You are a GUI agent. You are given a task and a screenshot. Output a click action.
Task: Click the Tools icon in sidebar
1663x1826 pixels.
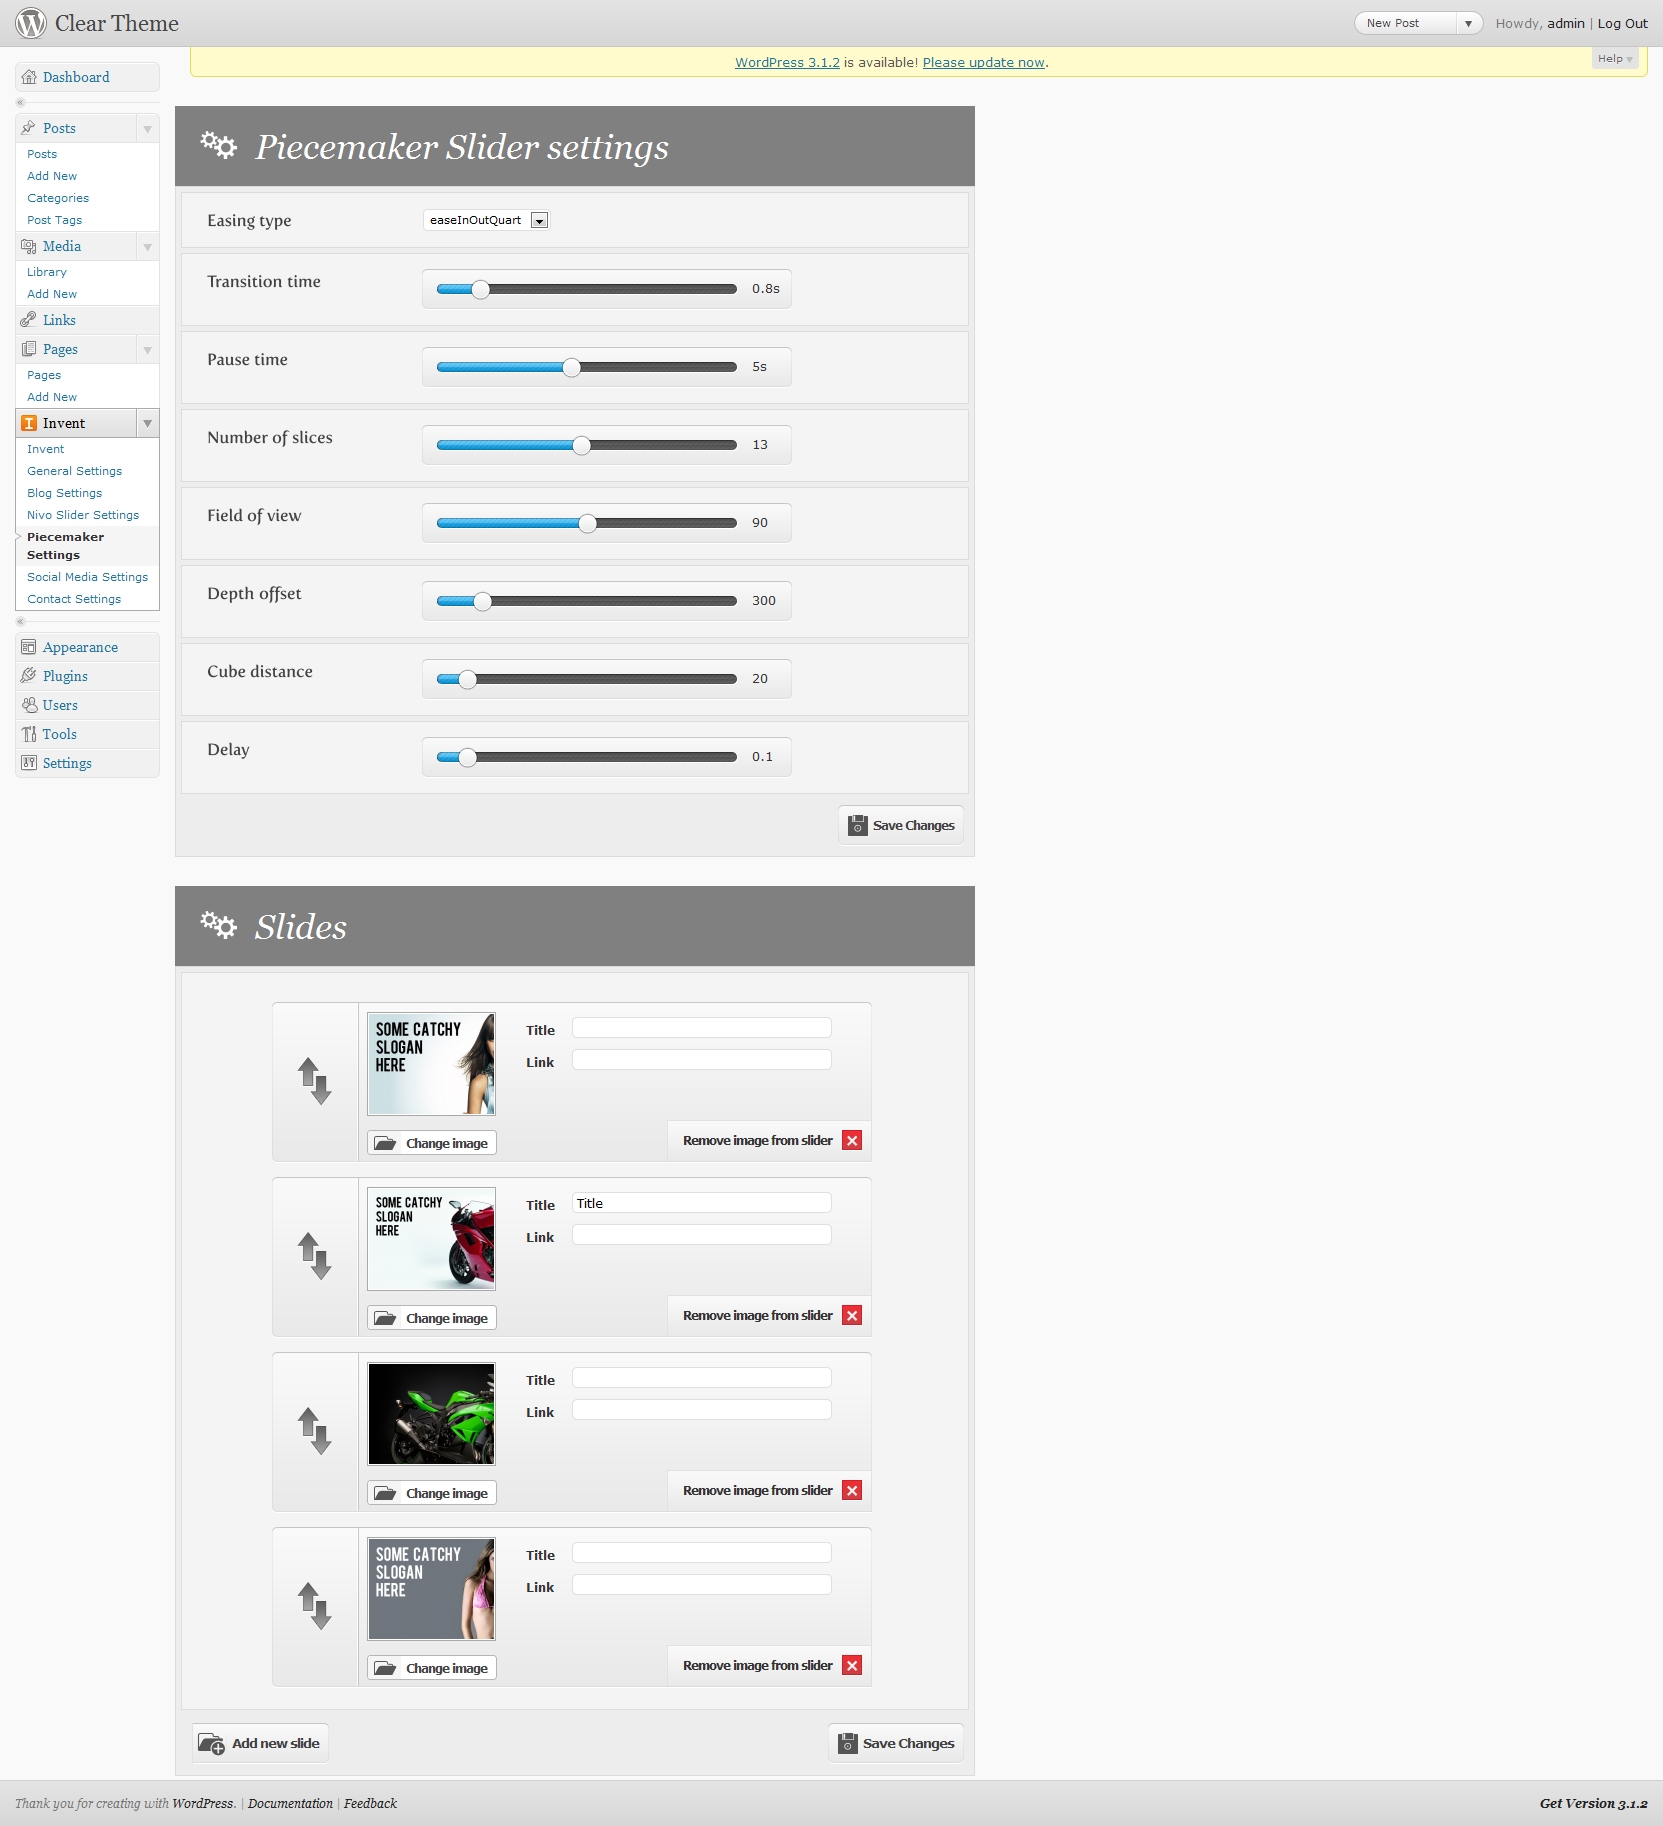click(29, 734)
